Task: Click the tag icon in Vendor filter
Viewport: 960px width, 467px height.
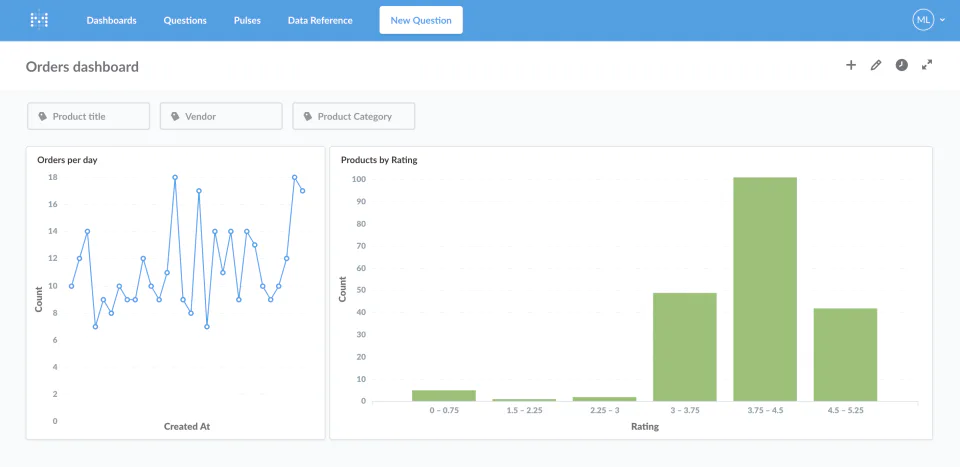Action: (x=175, y=117)
